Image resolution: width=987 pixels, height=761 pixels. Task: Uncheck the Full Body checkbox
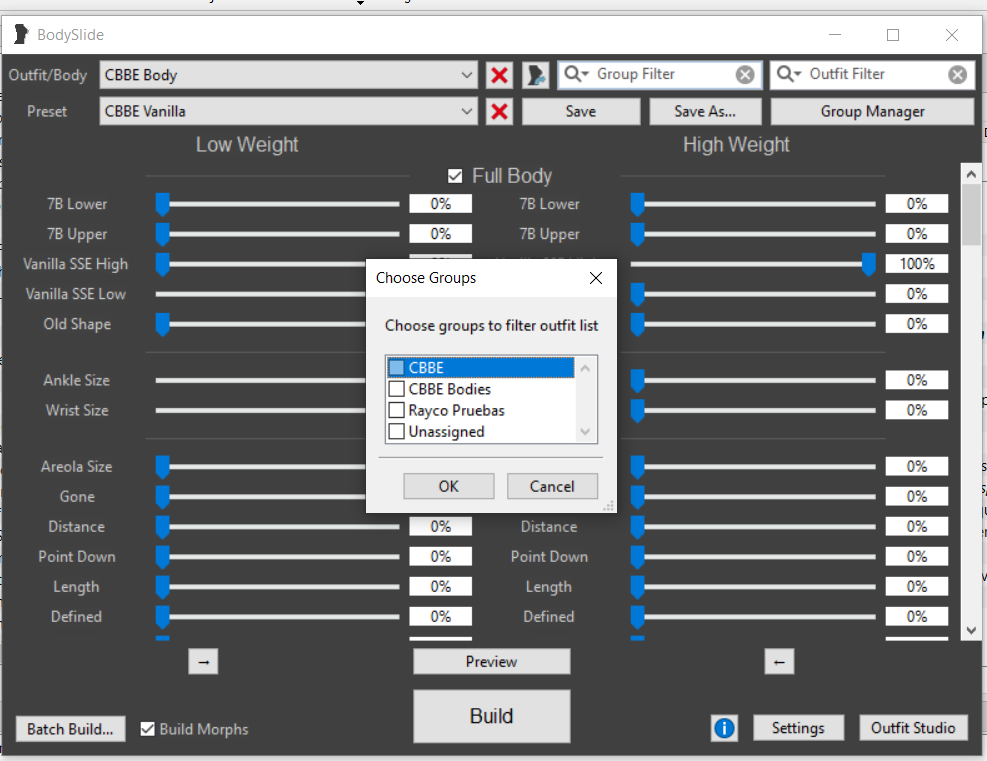pyautogui.click(x=455, y=175)
